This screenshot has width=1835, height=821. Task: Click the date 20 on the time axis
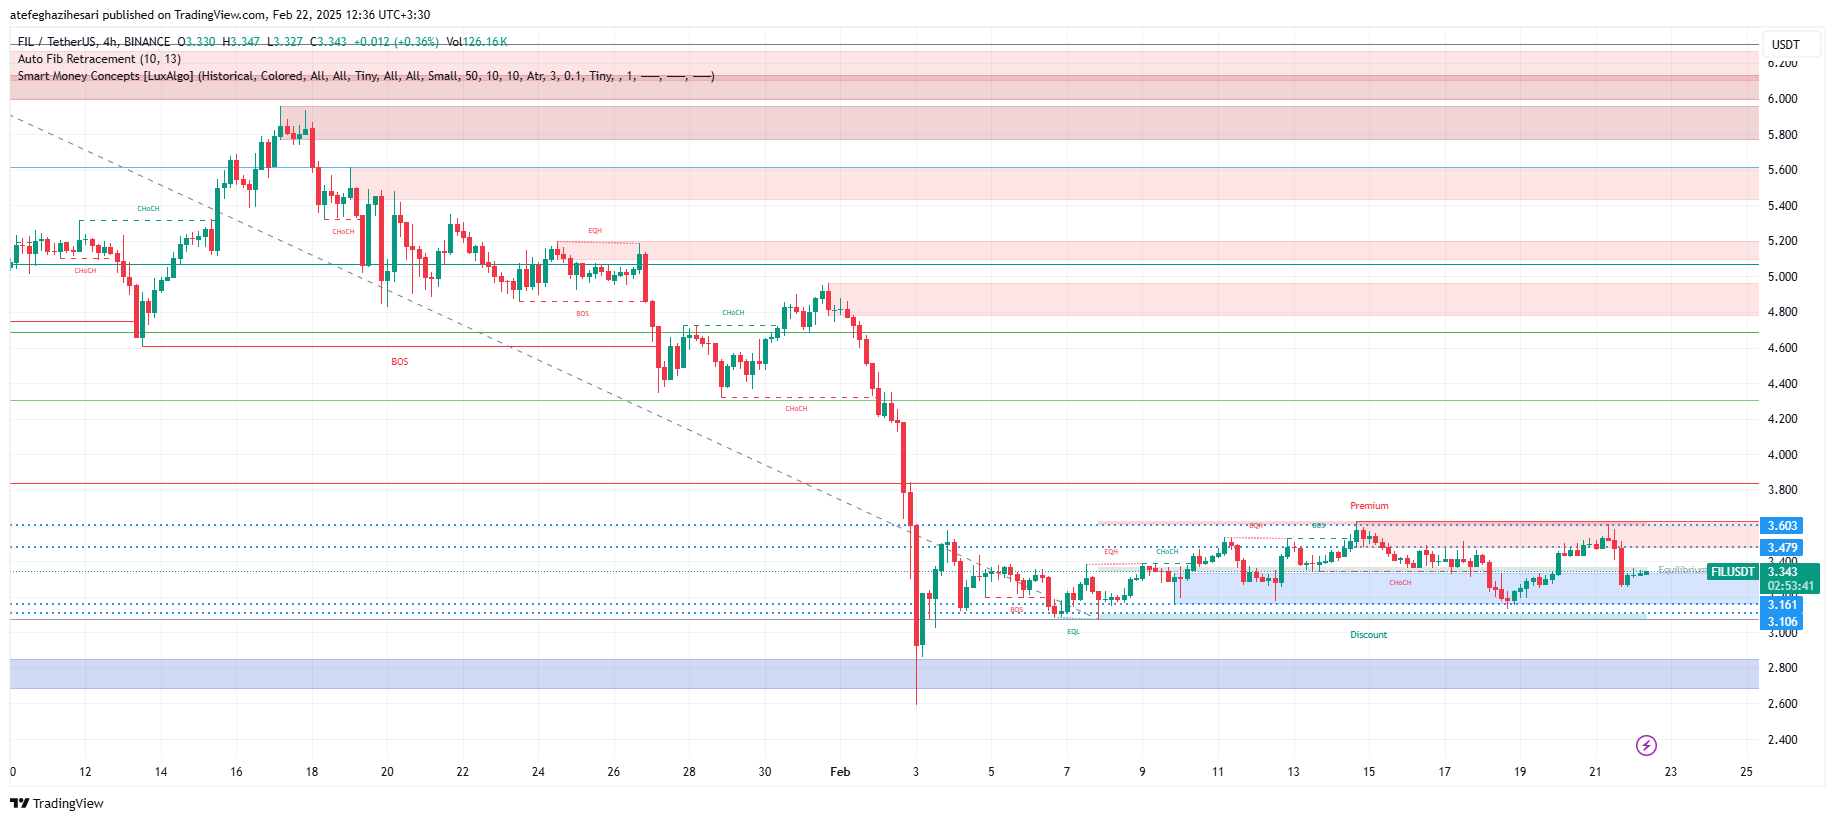pos(387,772)
